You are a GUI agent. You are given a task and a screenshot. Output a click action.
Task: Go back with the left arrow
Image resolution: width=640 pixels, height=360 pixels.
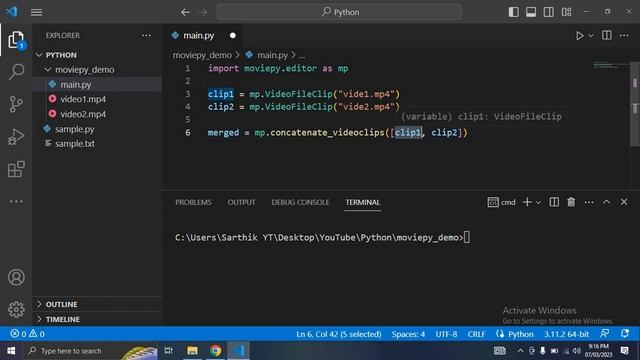pos(185,12)
